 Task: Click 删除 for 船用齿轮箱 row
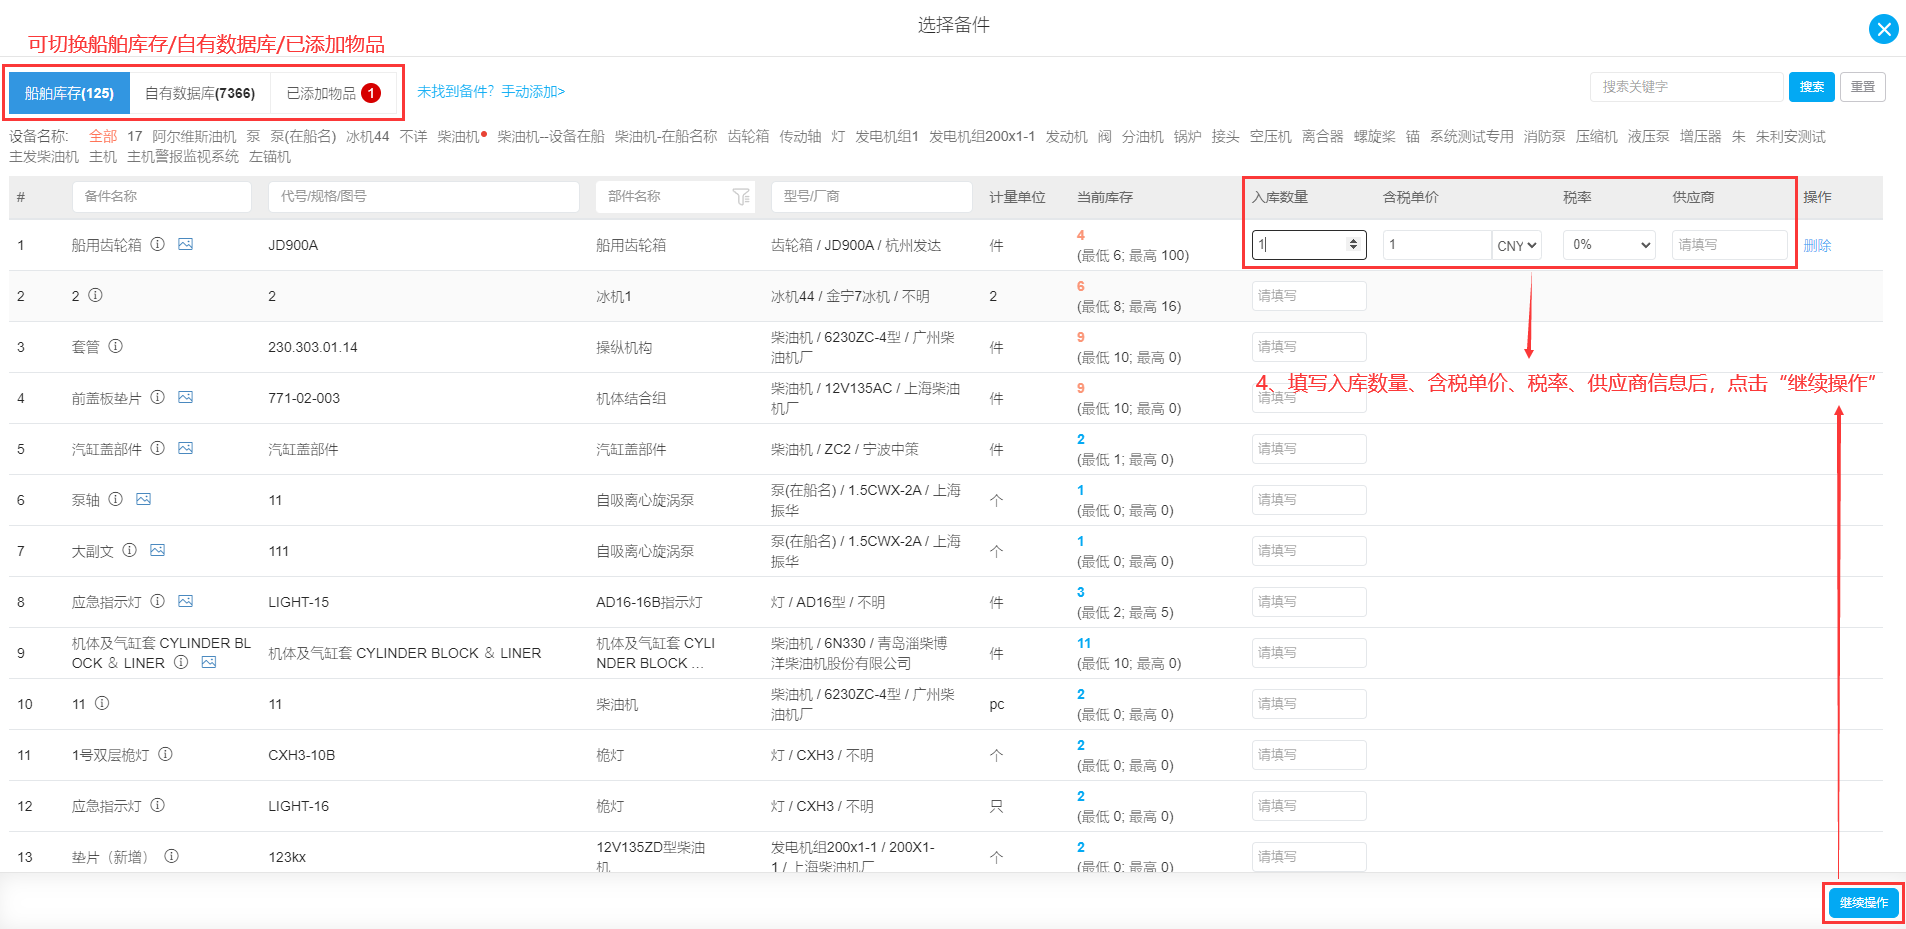coord(1817,246)
